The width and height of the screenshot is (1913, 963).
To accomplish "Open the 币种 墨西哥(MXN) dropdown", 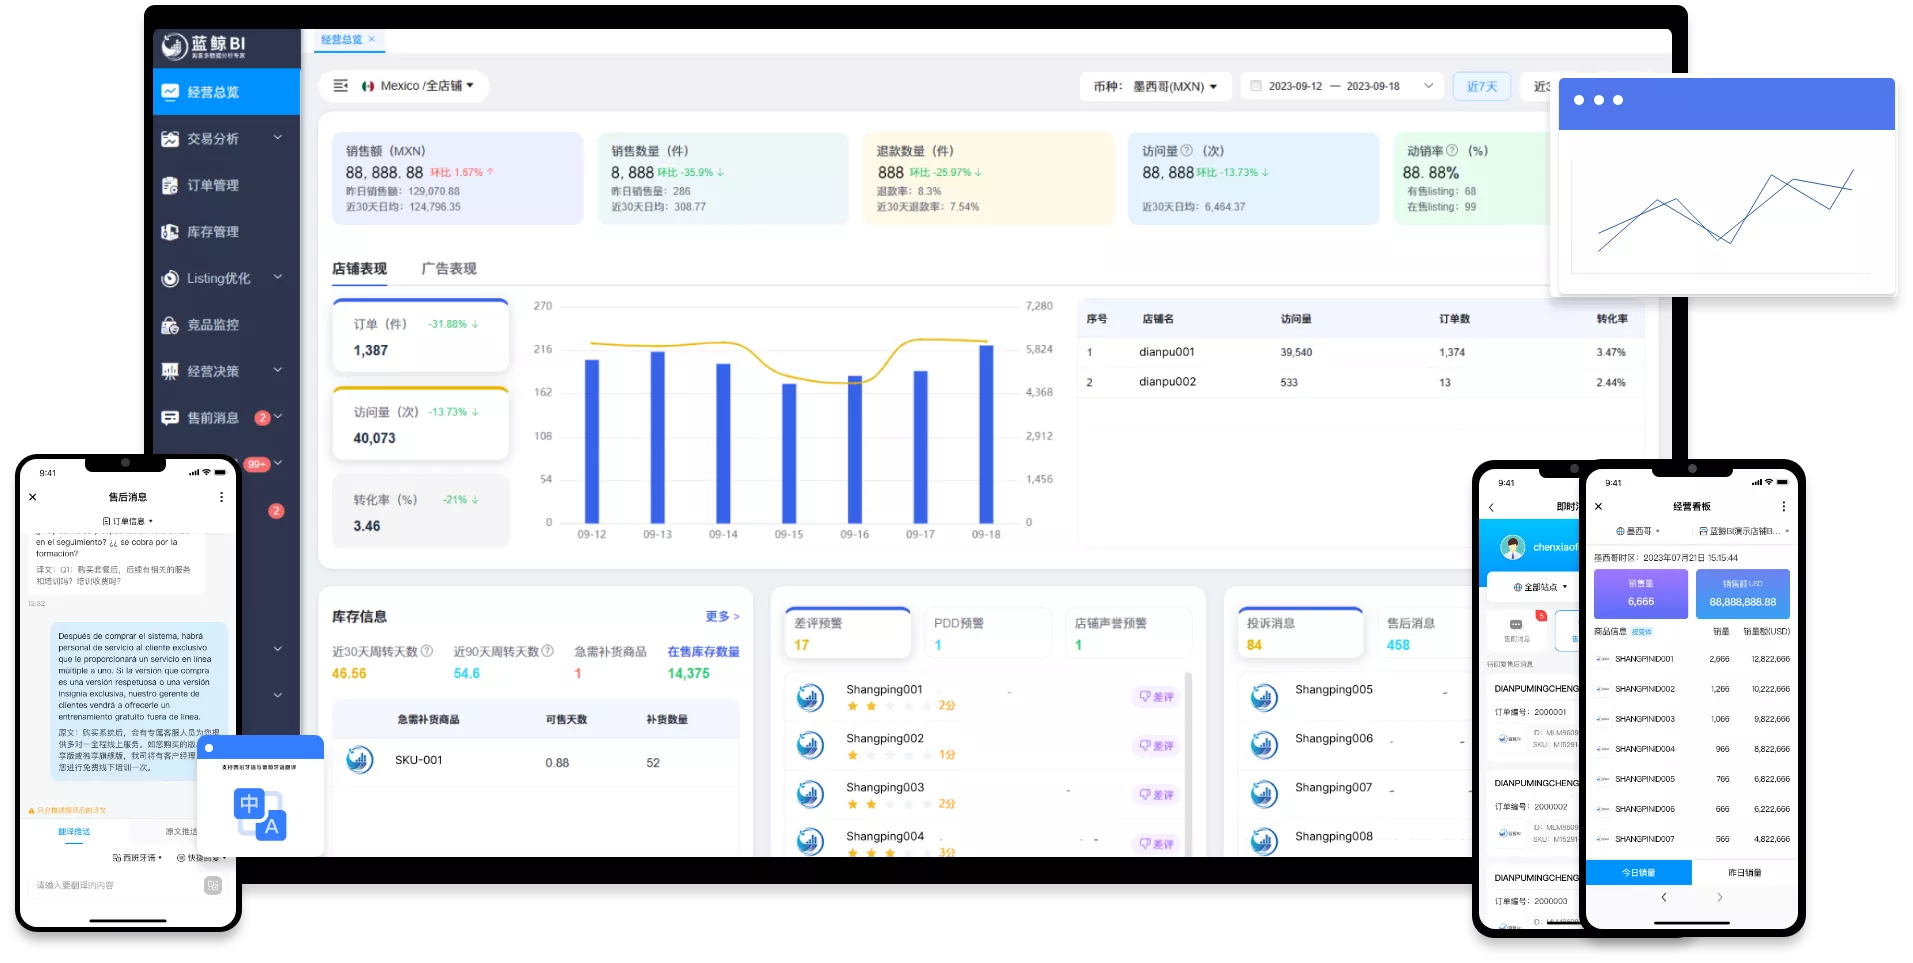I will [x=1155, y=87].
